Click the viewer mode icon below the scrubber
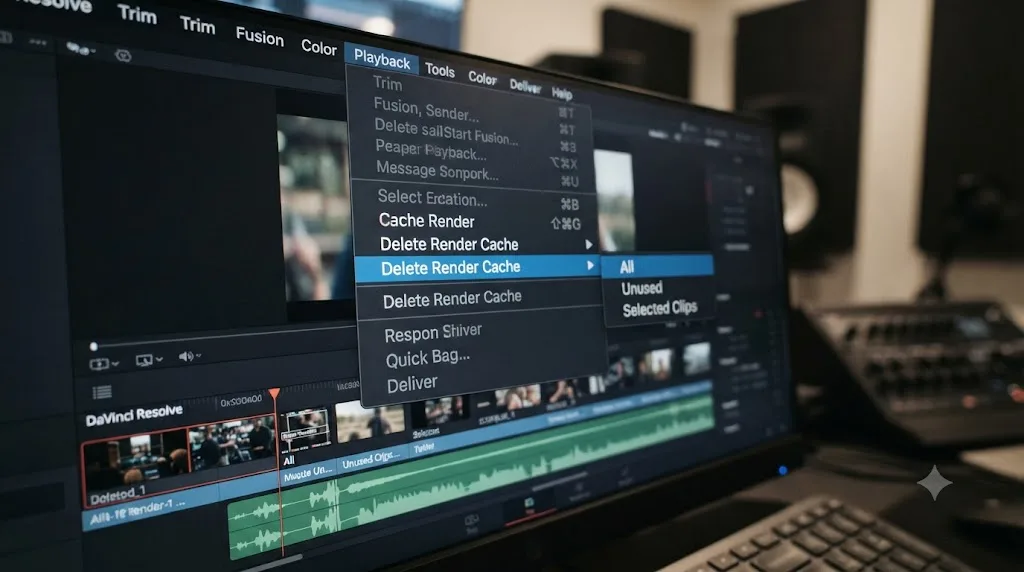This screenshot has width=1024, height=572. coord(99,364)
